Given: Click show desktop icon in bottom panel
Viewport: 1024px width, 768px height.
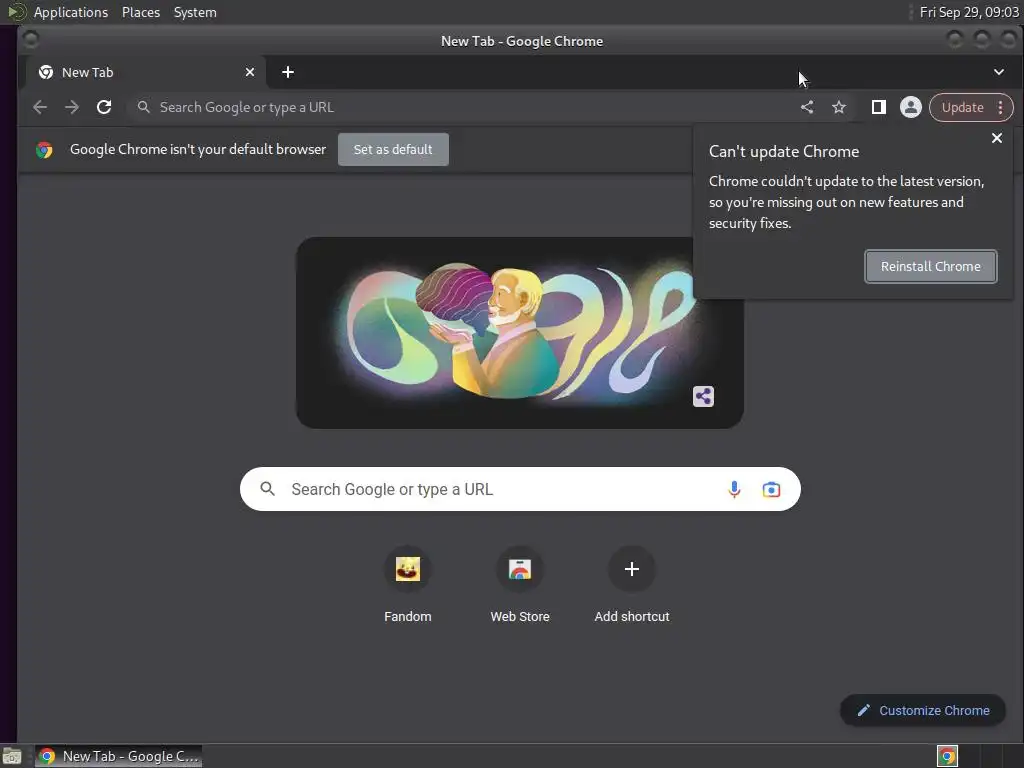Looking at the screenshot, I should (x=12, y=756).
